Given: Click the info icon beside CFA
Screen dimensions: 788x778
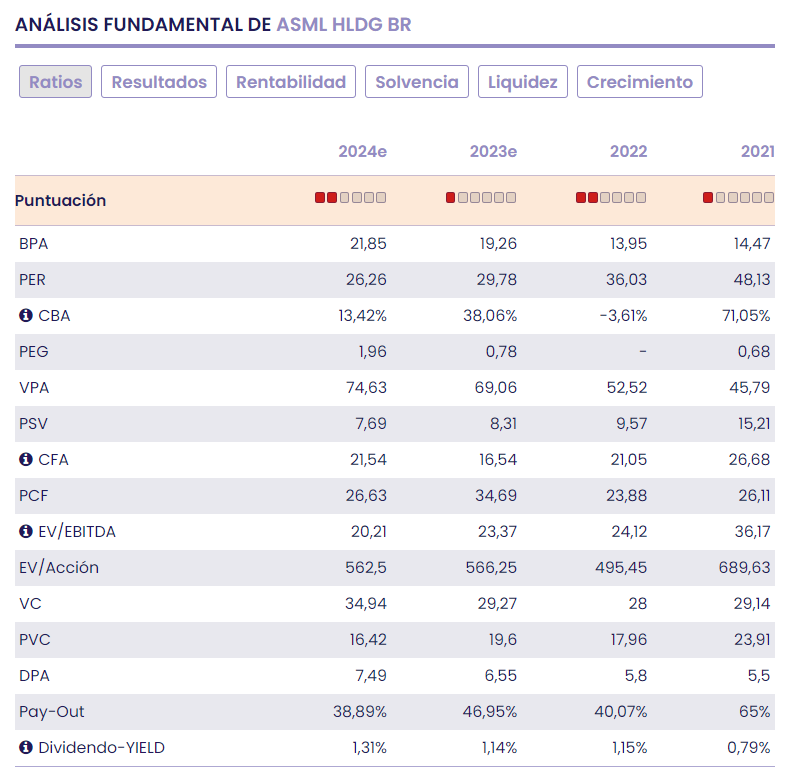Looking at the screenshot, I should point(25,460).
